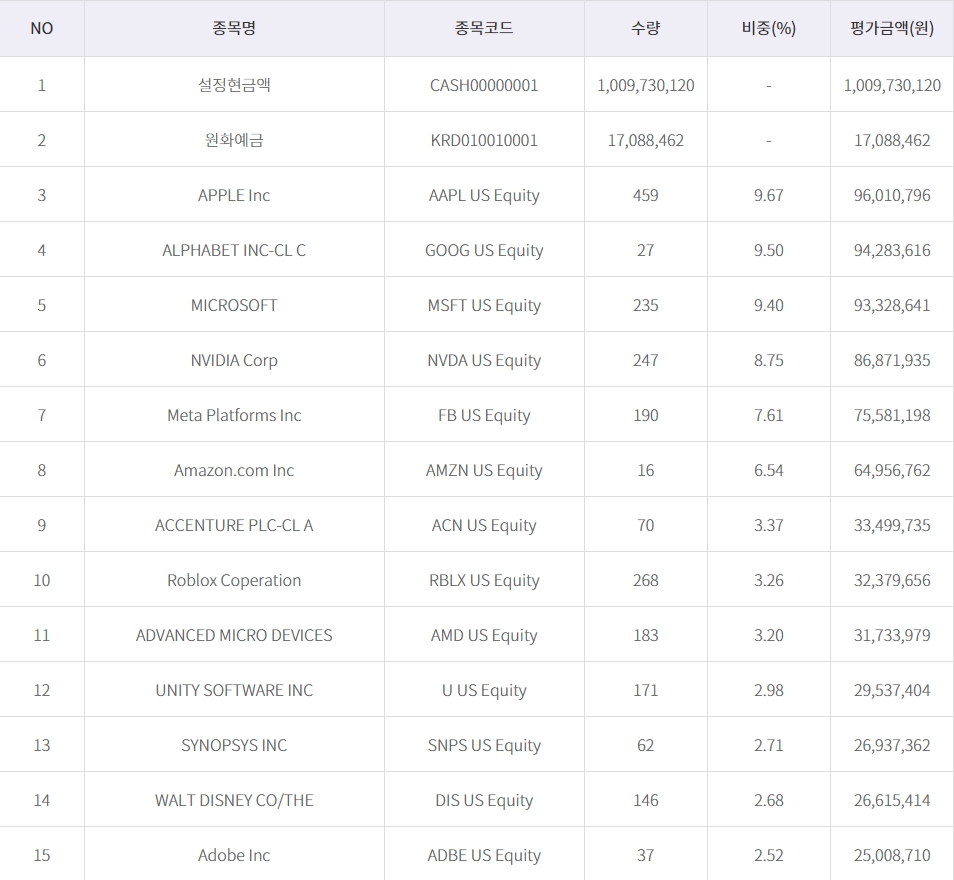Click Adobe Inc name cell

[x=234, y=855]
